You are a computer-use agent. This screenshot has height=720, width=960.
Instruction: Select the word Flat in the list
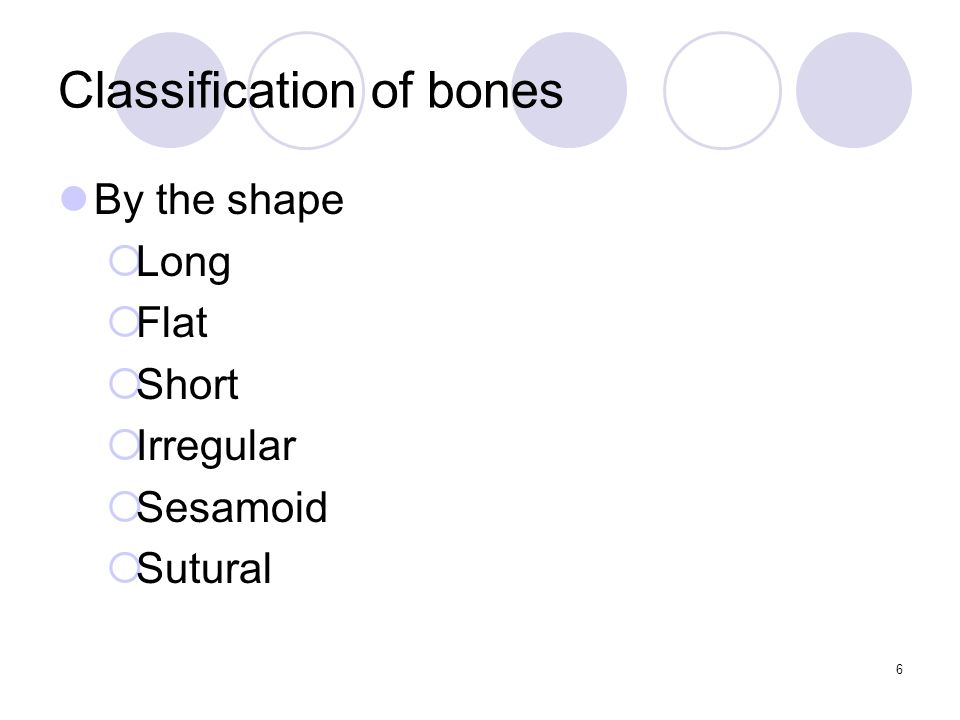click(172, 323)
